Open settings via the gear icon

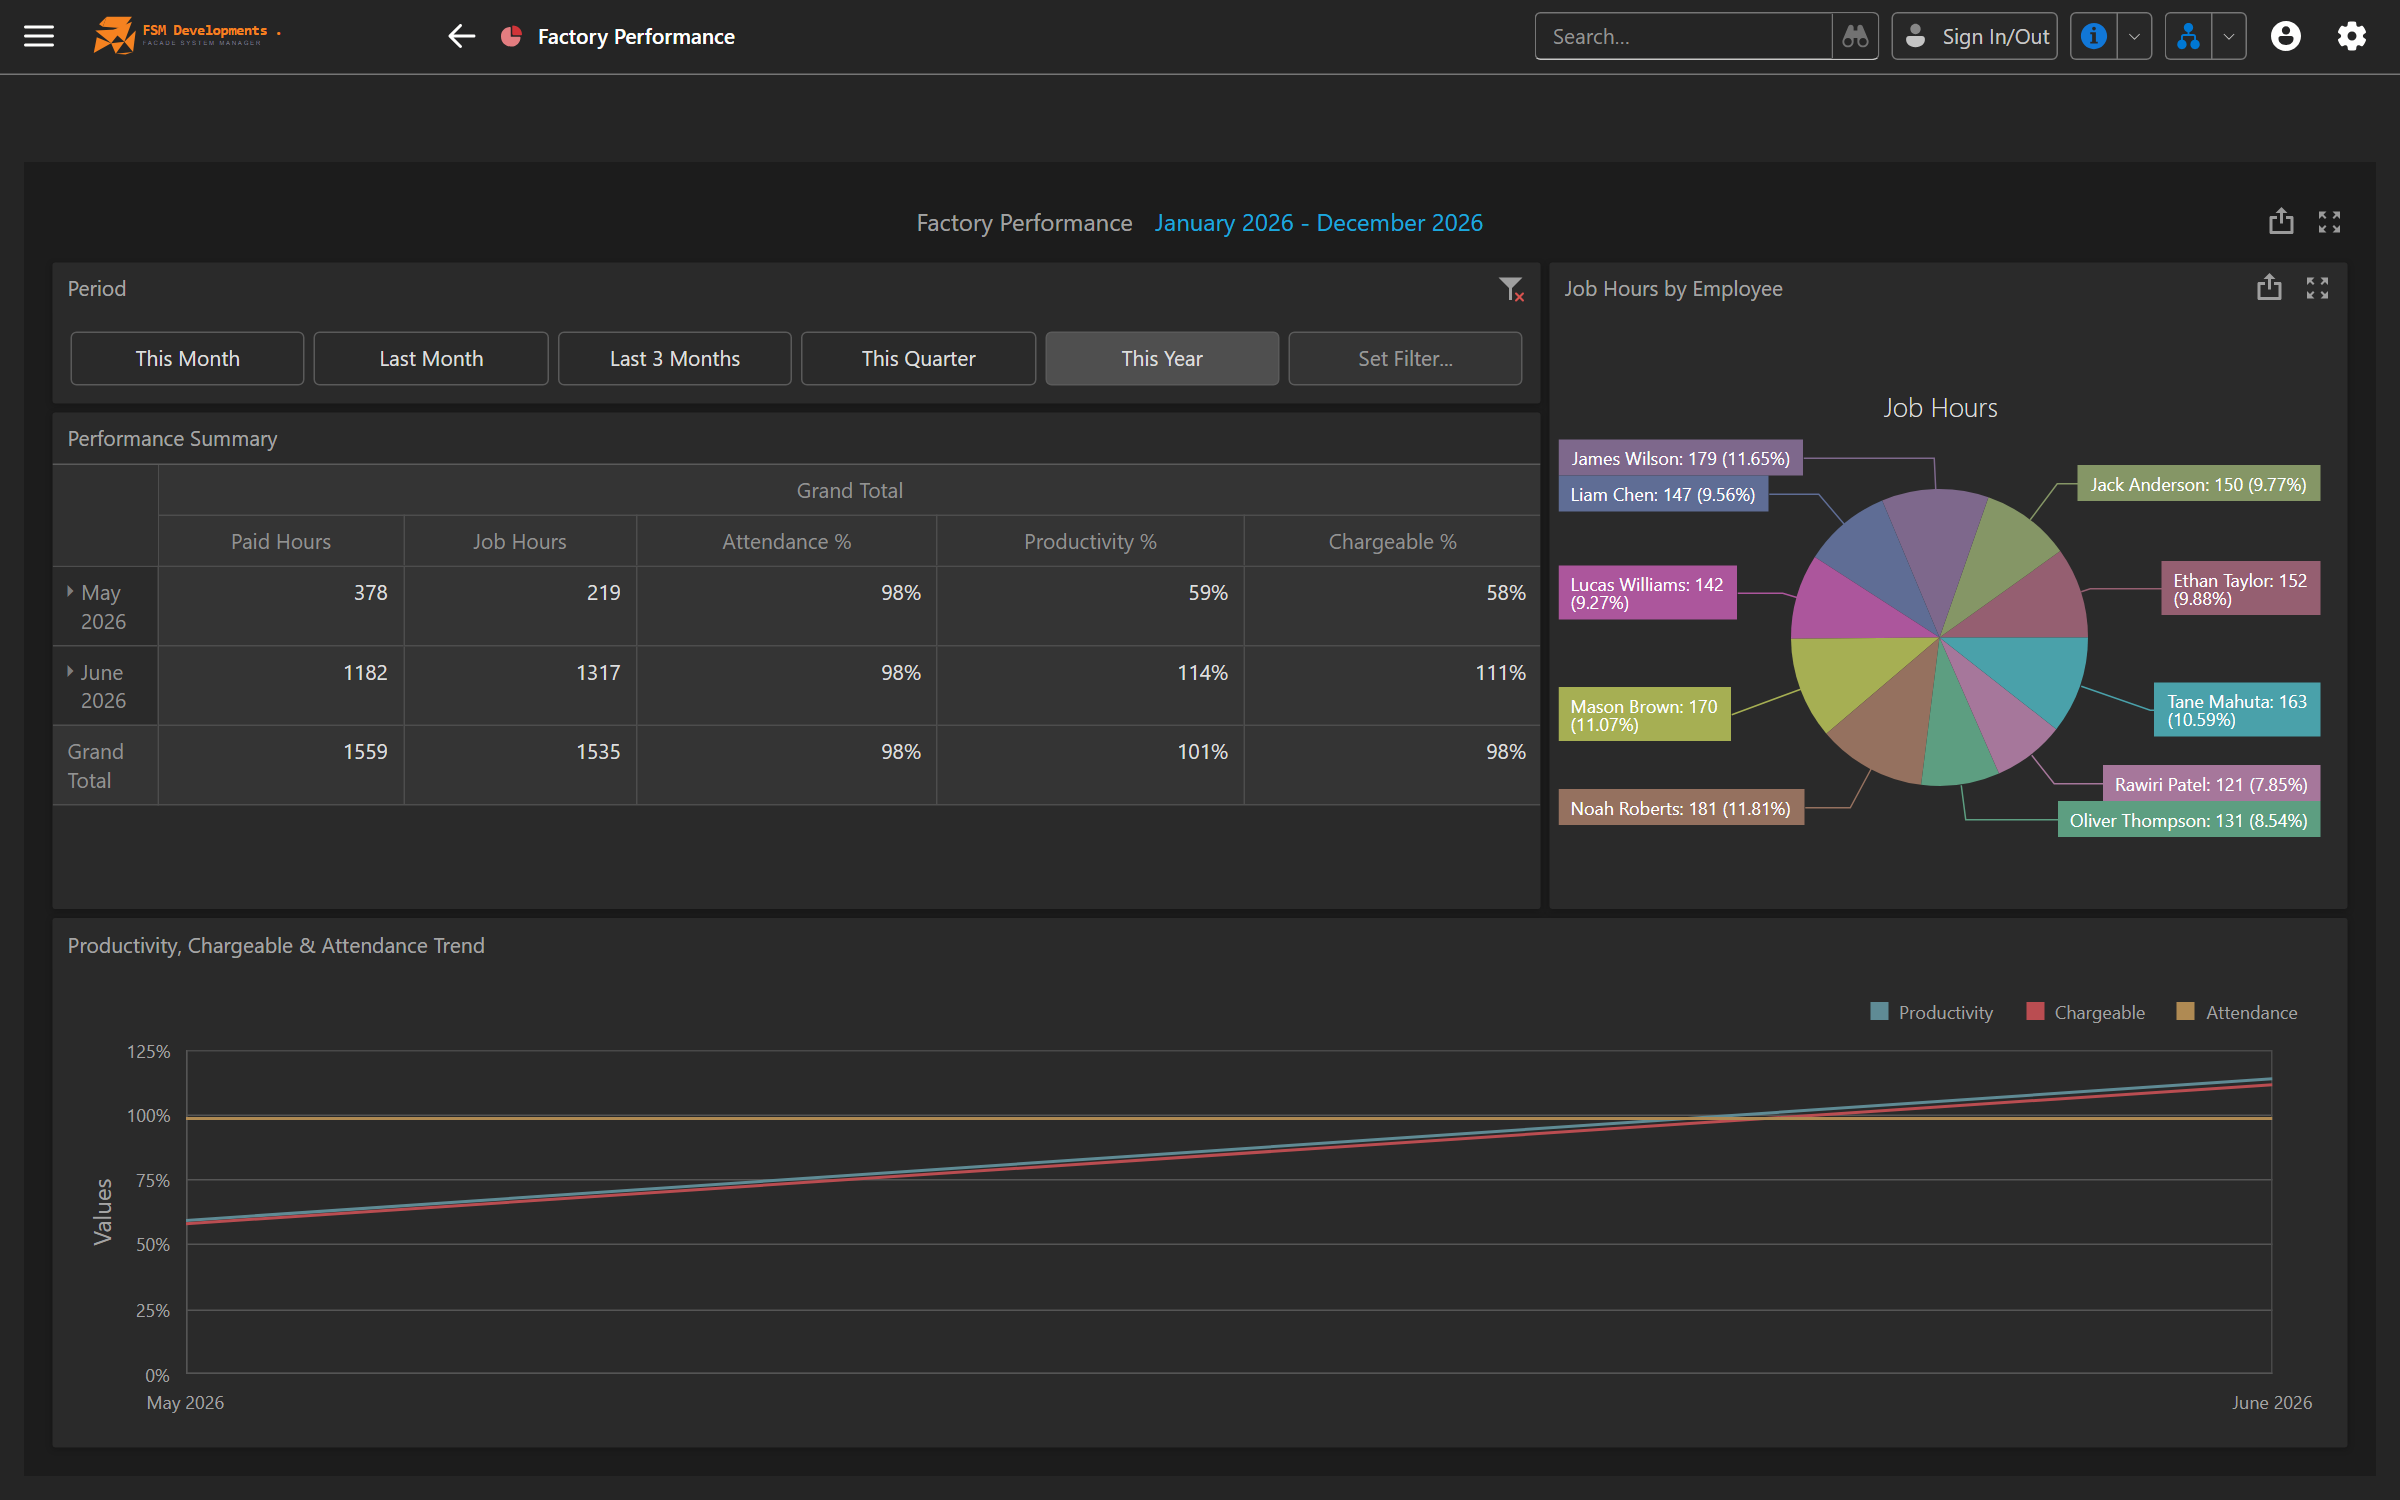[x=2352, y=37]
